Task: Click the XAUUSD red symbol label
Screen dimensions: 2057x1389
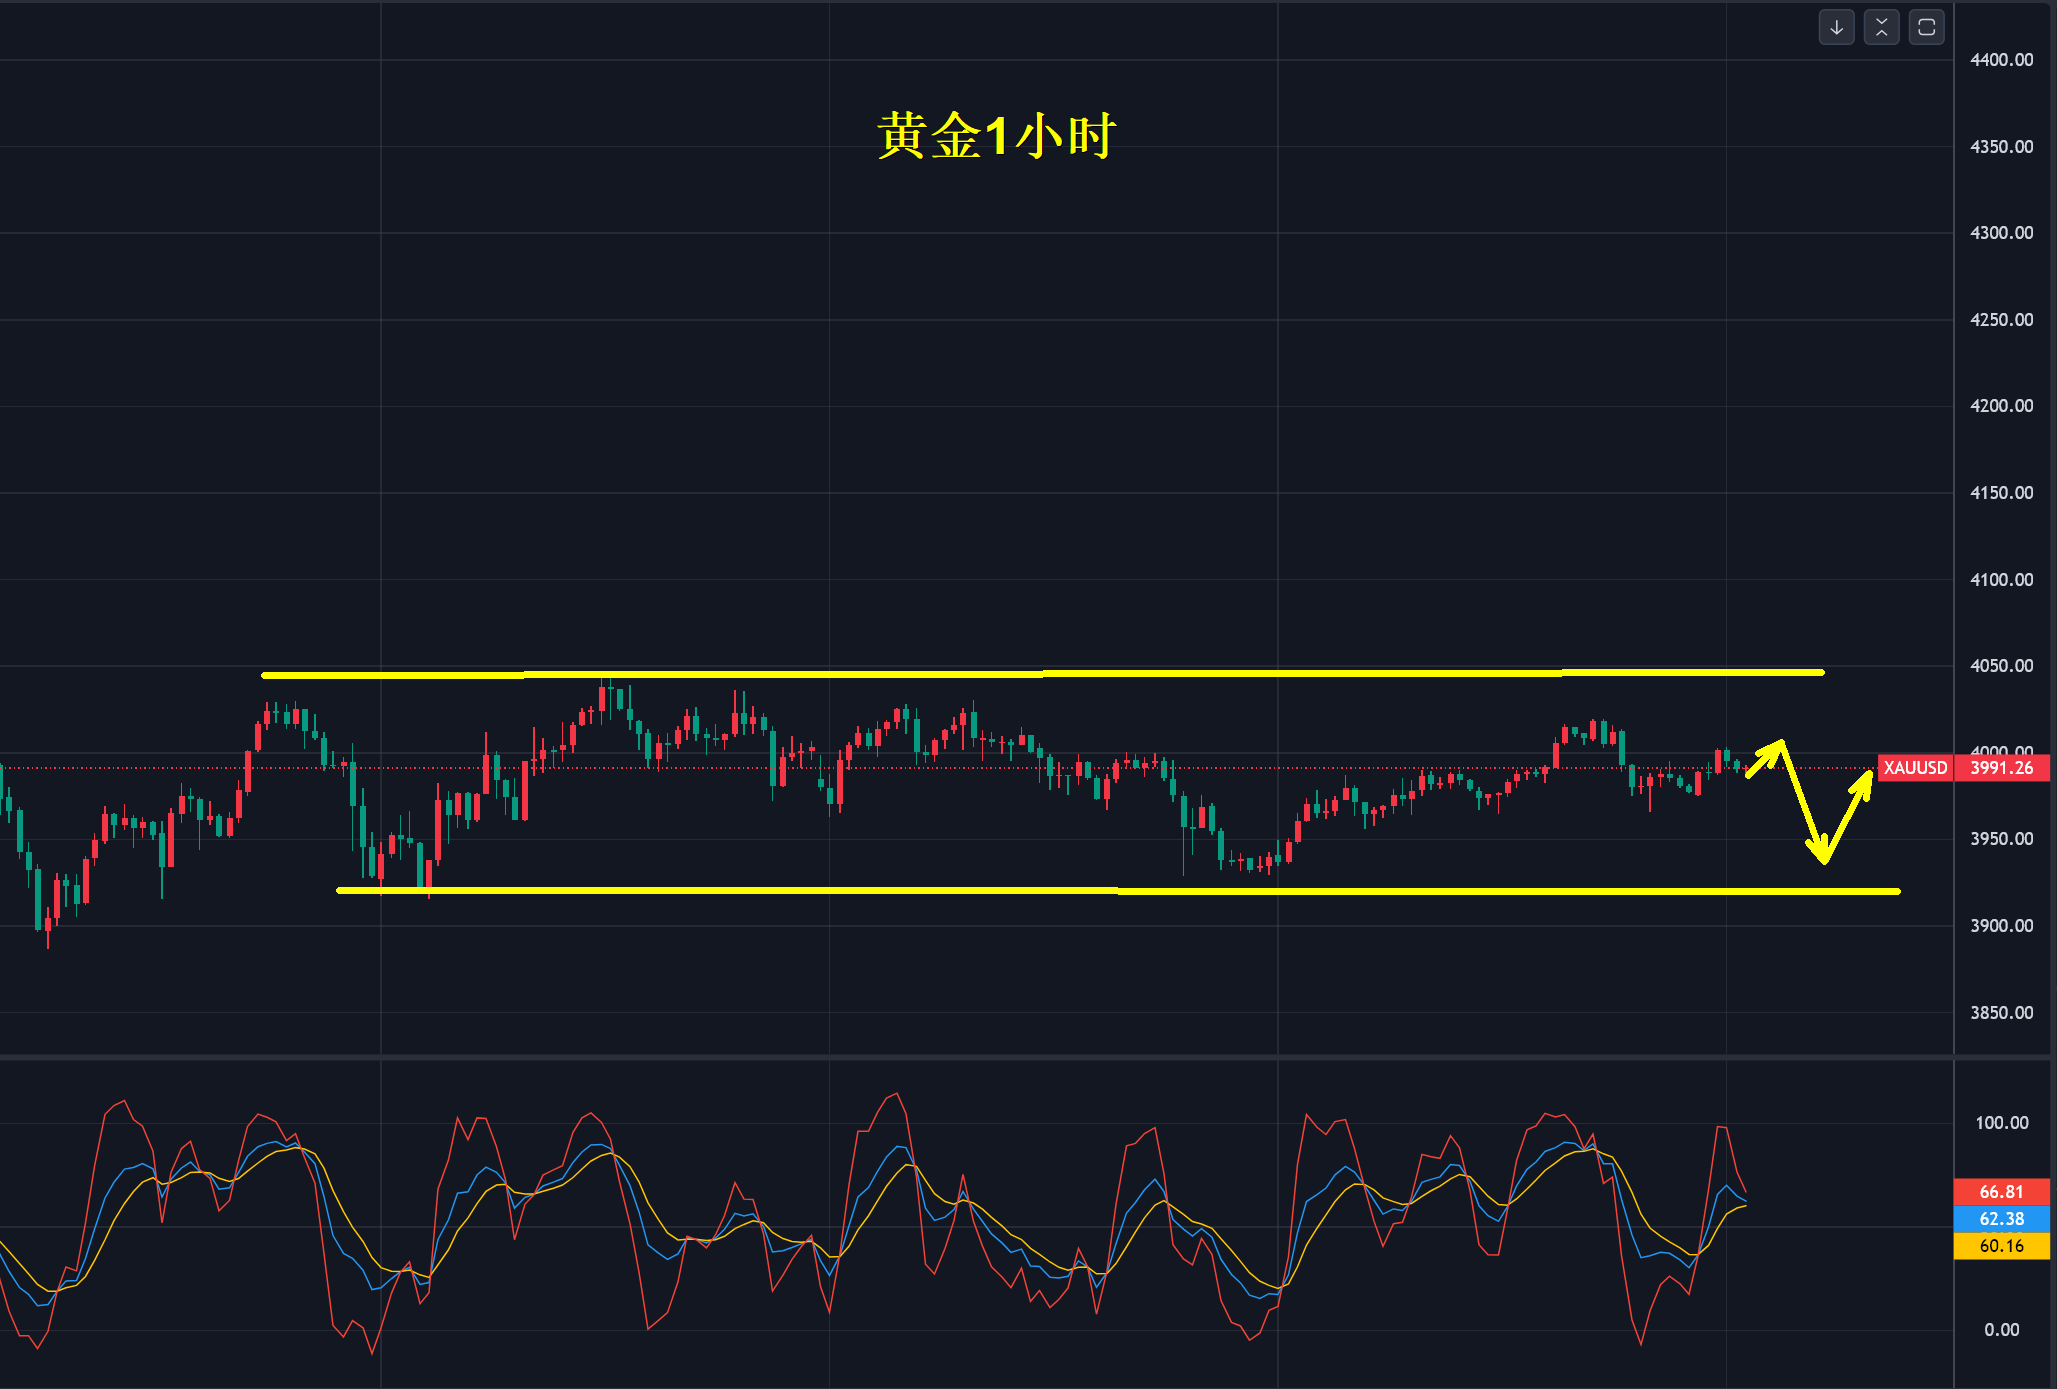Action: point(1915,768)
